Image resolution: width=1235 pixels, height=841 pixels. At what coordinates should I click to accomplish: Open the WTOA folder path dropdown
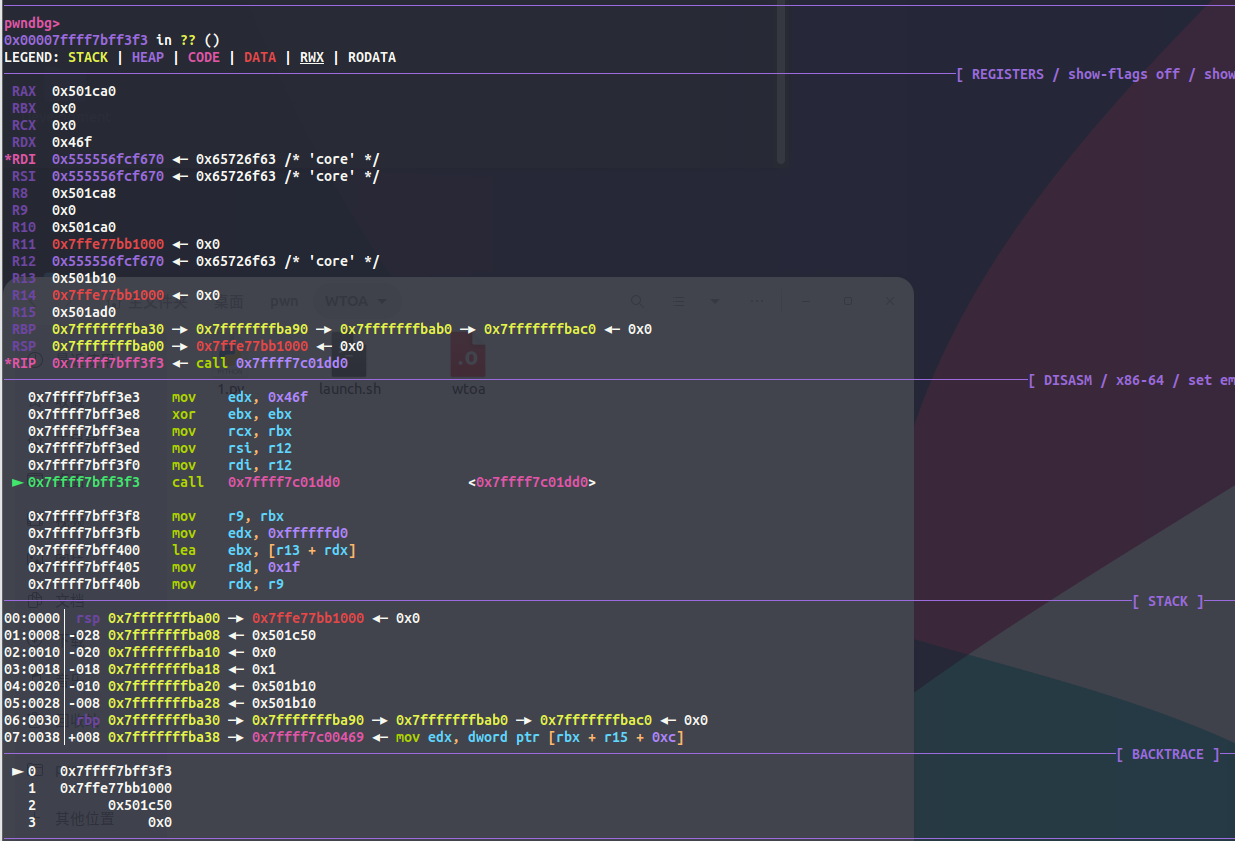point(356,300)
